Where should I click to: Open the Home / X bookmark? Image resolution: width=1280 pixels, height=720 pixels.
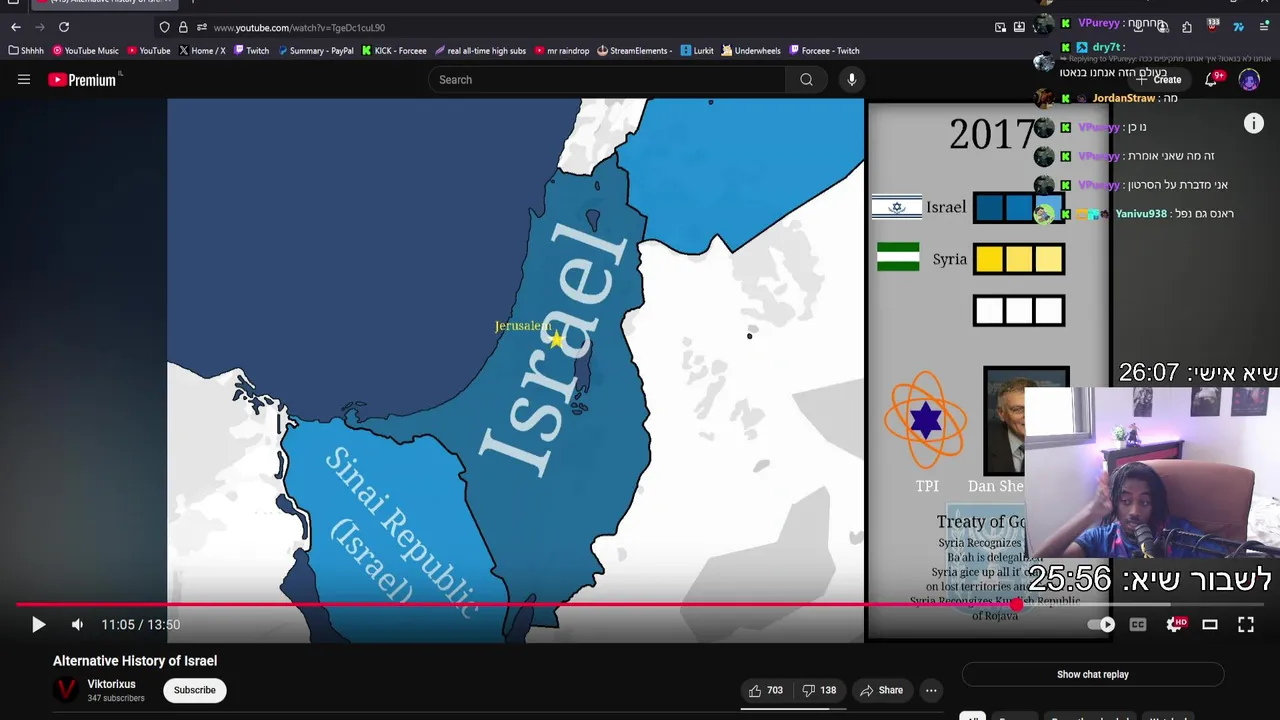[x=202, y=50]
